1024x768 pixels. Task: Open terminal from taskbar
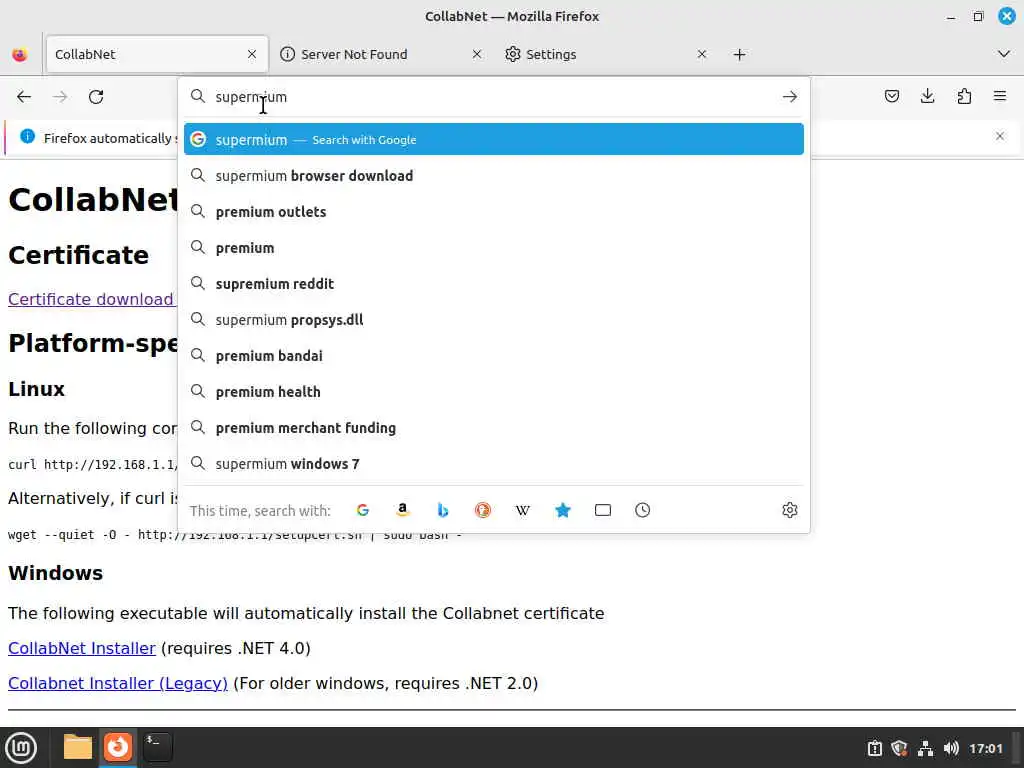point(157,747)
